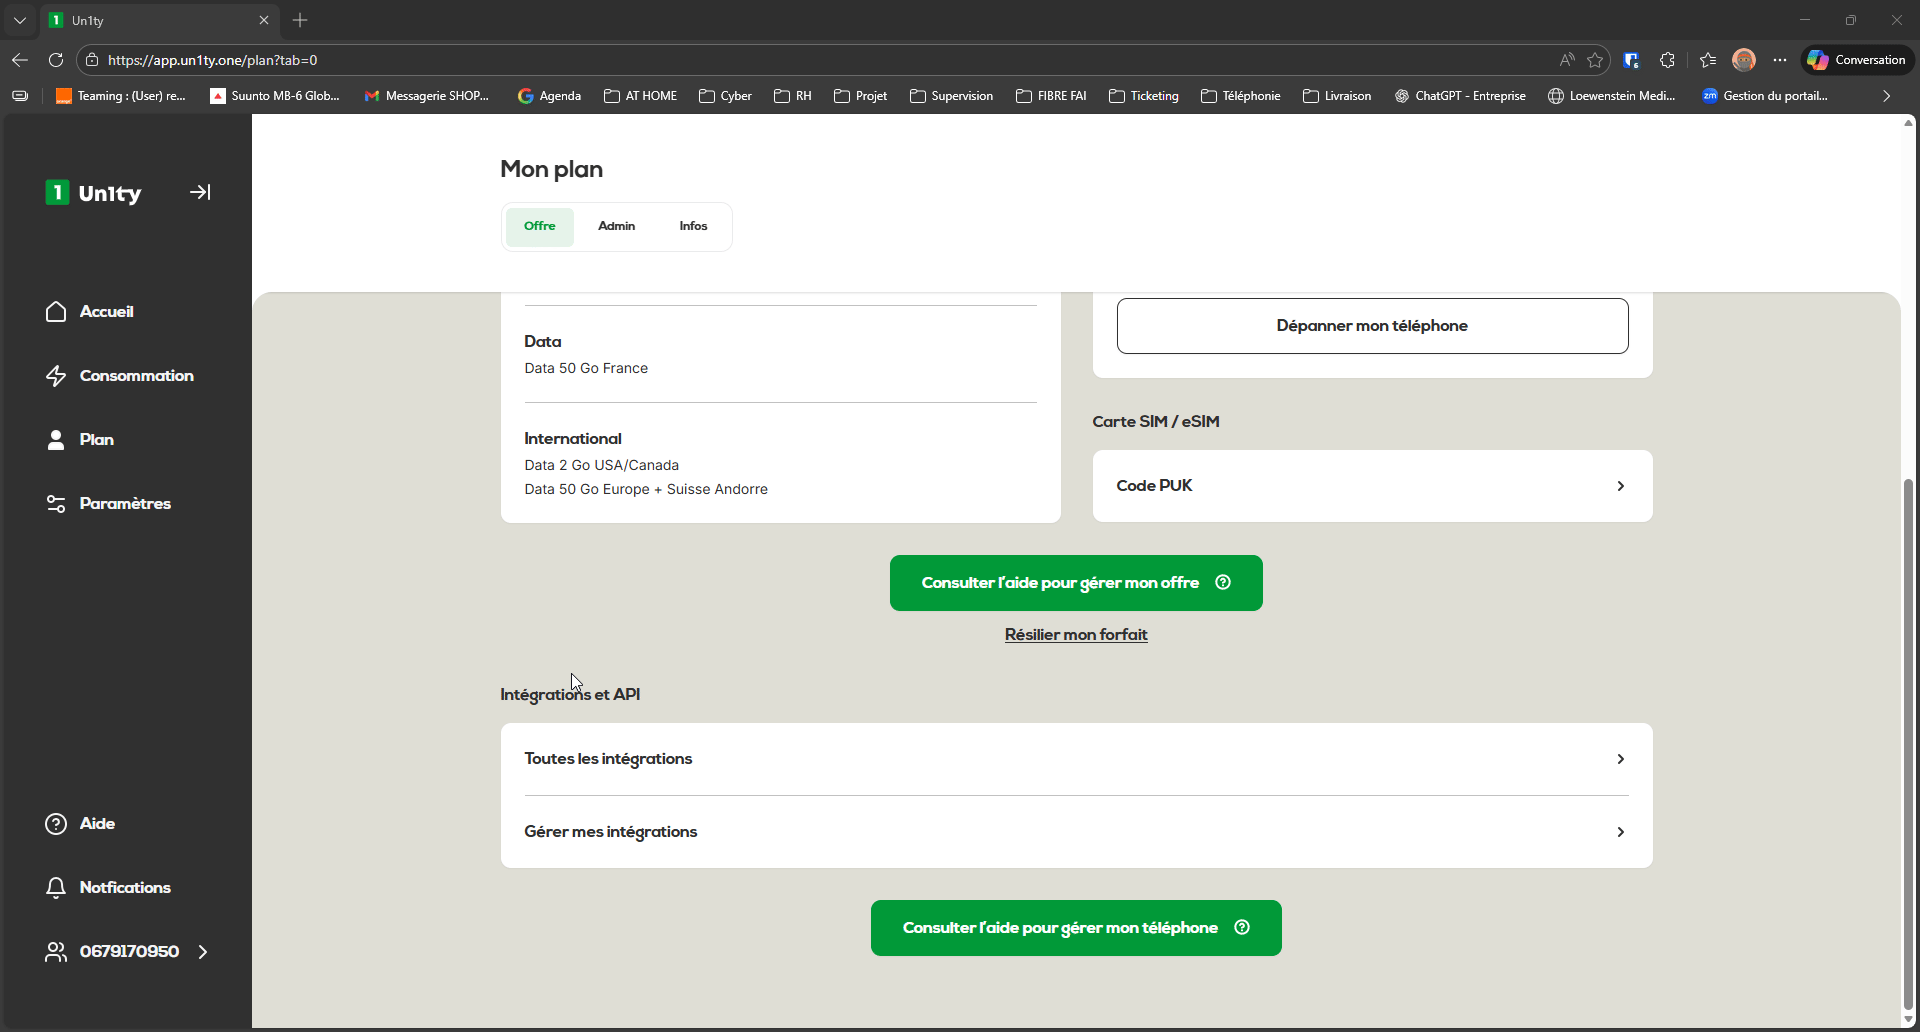Screen dimensions: 1920x1032
Task: Click the Plan person icon in sidebar
Action: click(56, 440)
